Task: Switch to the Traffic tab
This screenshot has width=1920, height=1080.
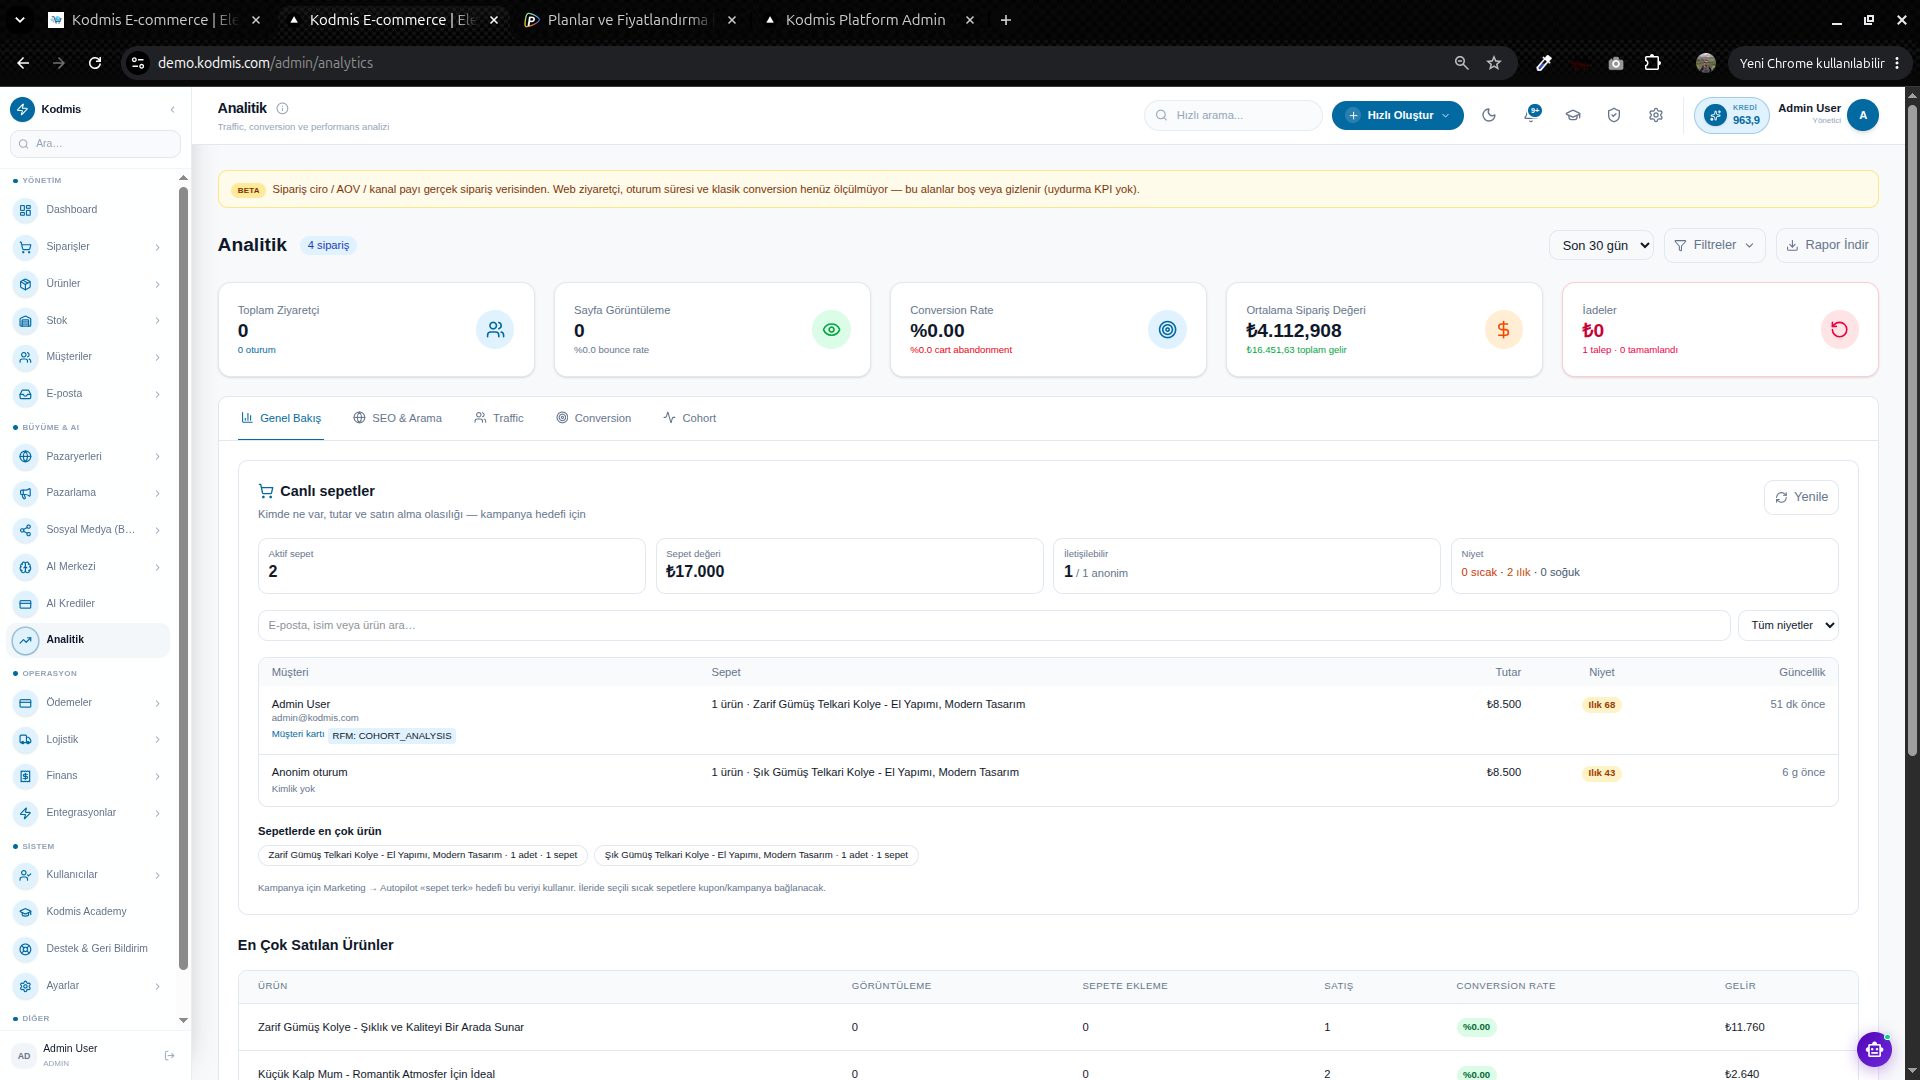Action: pyautogui.click(x=498, y=418)
